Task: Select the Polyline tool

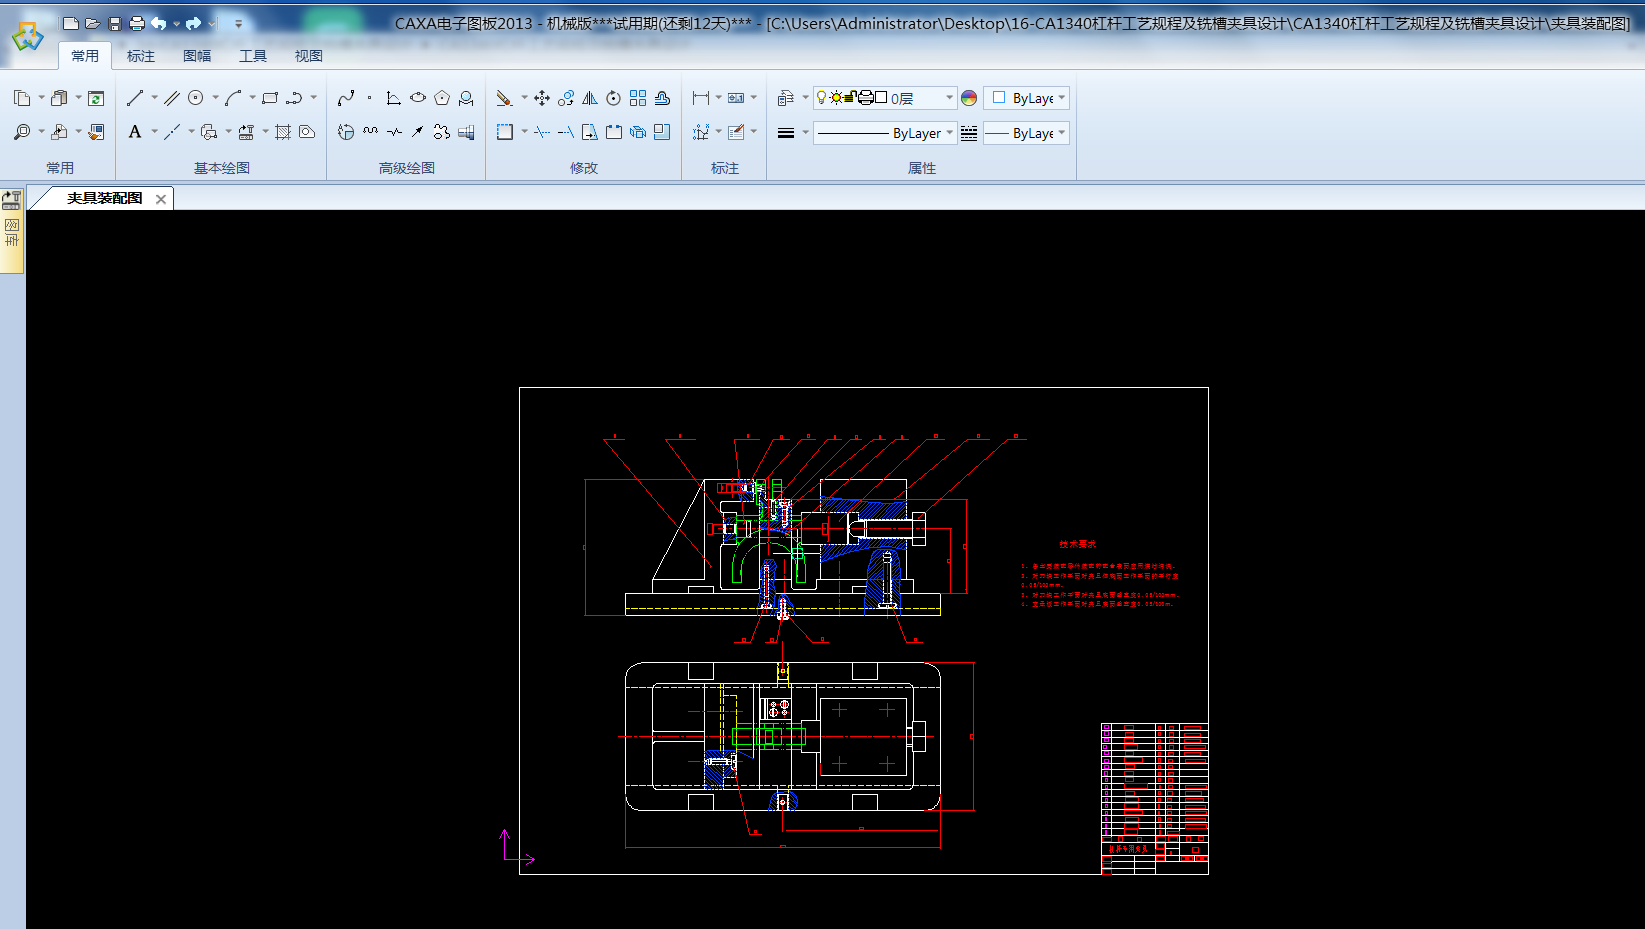Action: point(294,98)
